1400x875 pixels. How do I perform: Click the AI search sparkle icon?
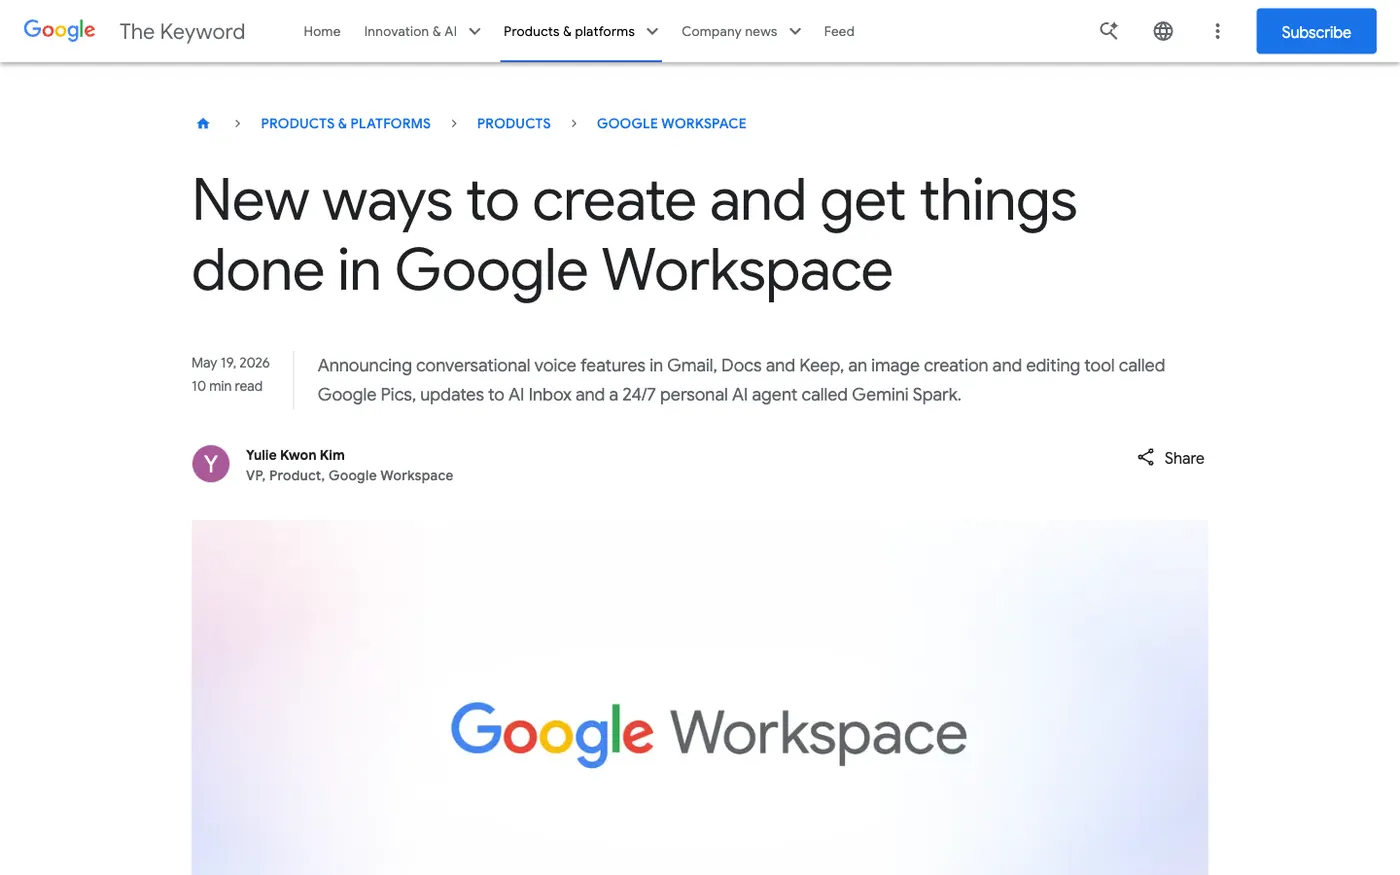click(1109, 31)
